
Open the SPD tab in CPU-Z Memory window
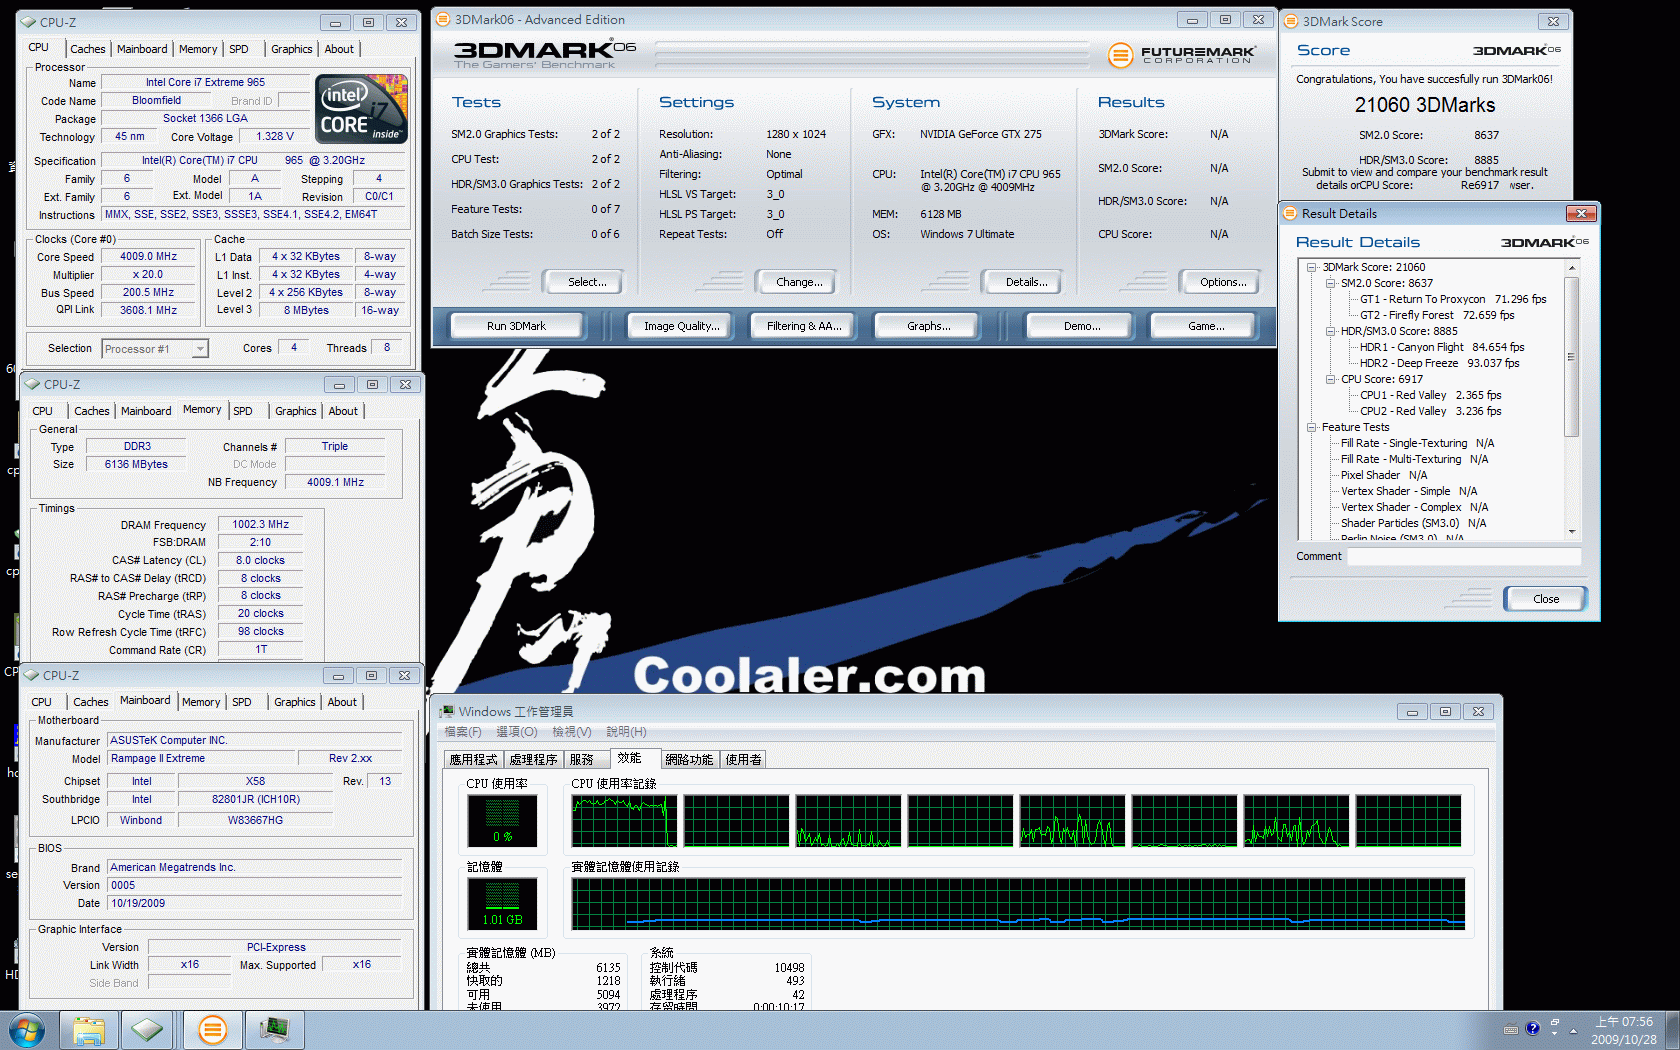click(243, 411)
